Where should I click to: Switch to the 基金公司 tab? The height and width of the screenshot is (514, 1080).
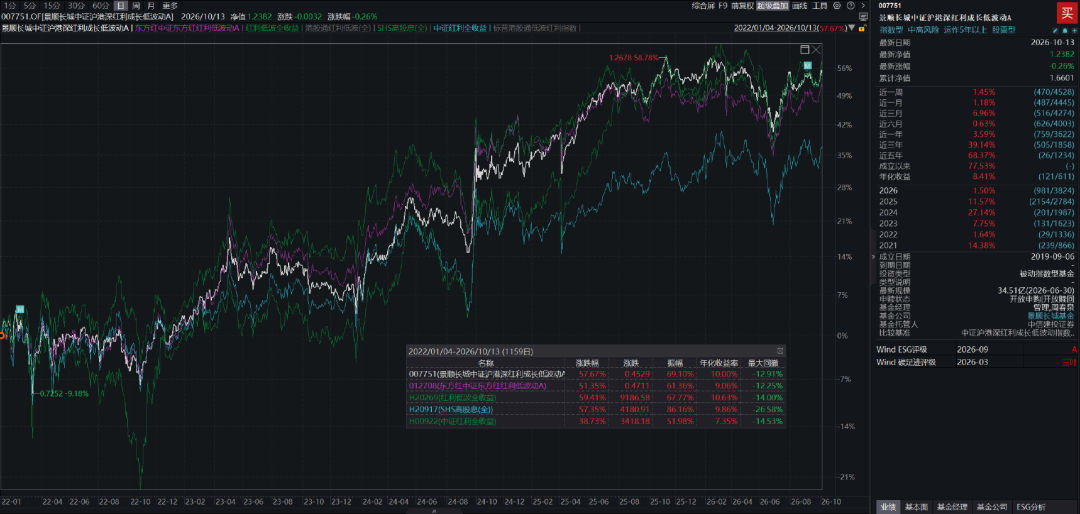coord(992,507)
